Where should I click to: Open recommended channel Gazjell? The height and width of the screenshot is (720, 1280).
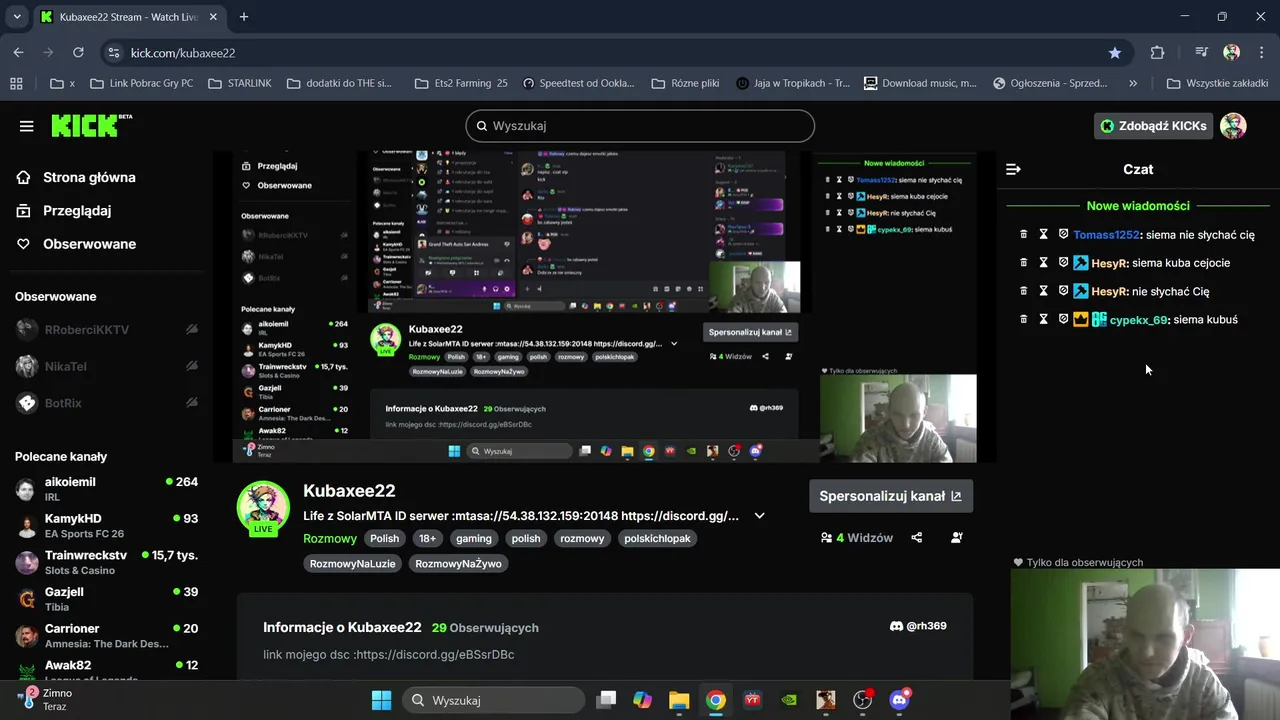tap(106, 599)
